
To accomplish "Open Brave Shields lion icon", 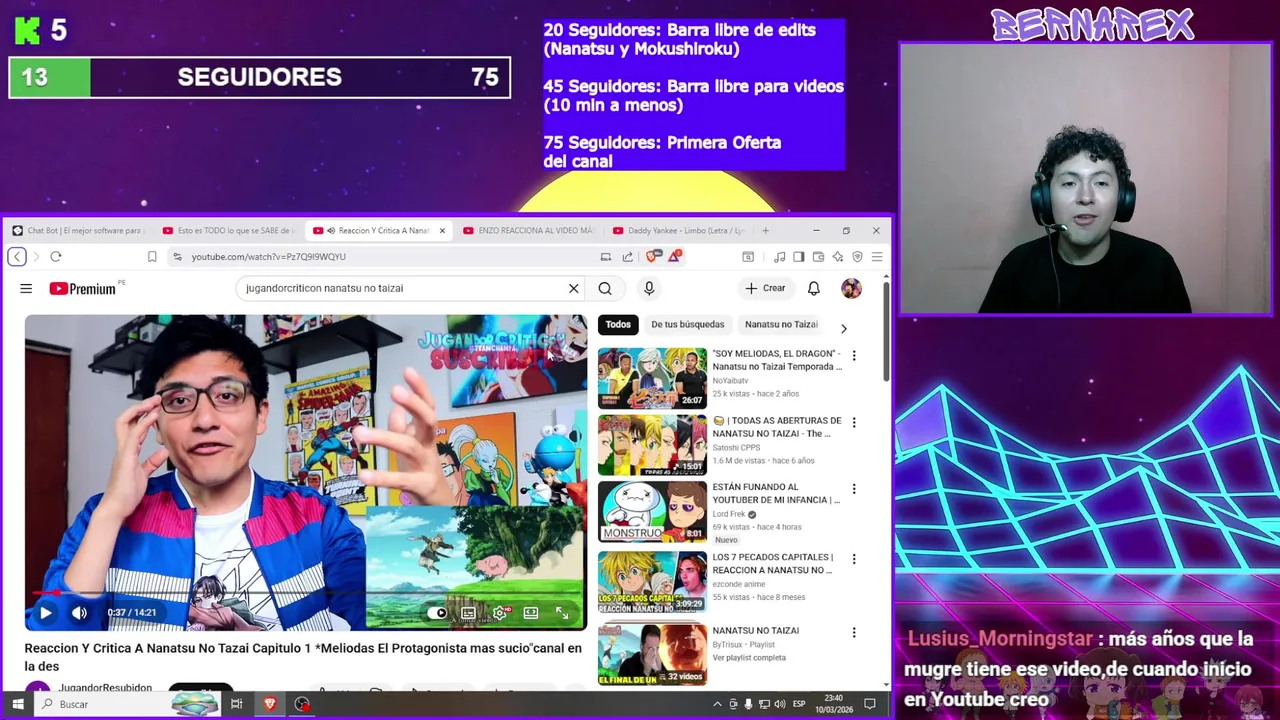I will 653,257.
